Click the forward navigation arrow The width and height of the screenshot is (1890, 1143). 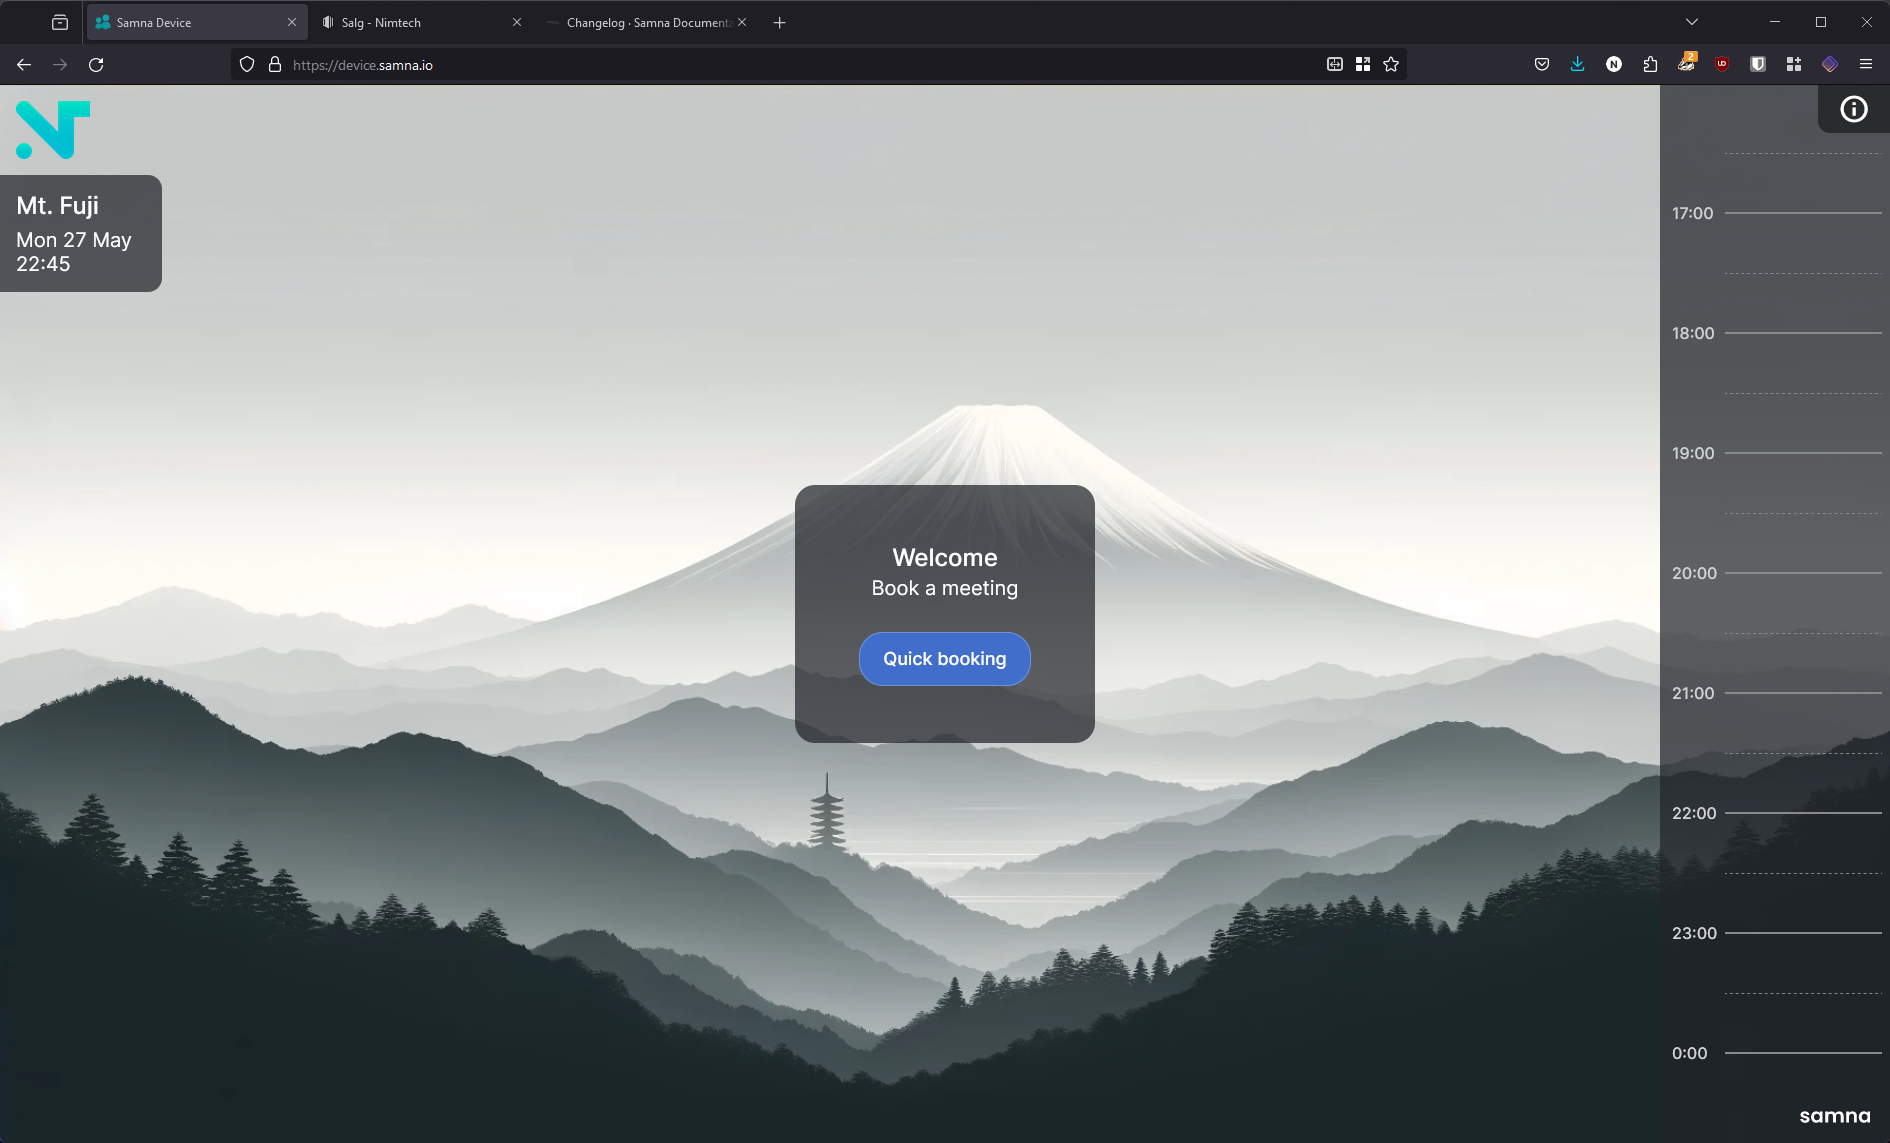click(x=60, y=65)
